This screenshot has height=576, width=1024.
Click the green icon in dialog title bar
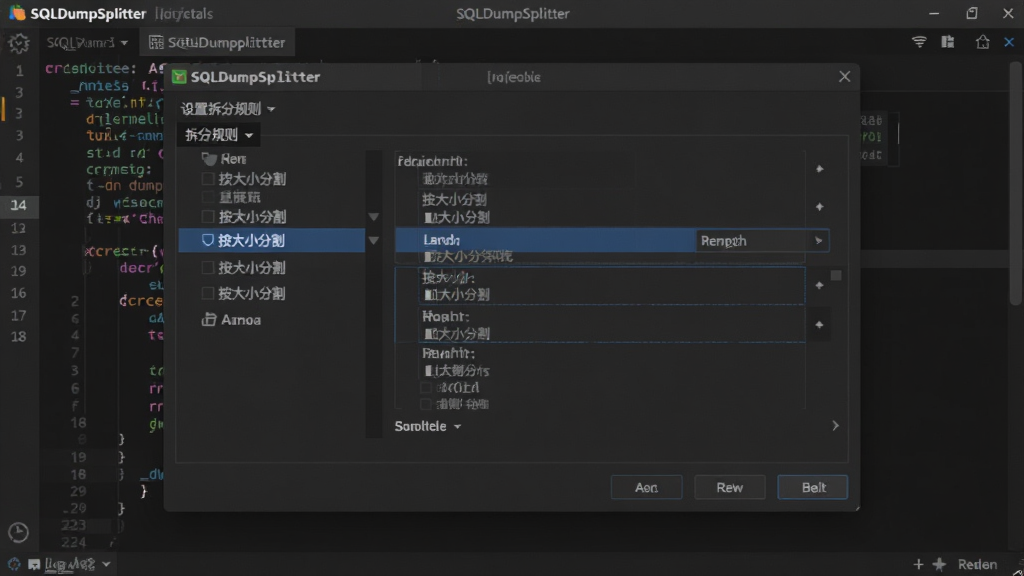click(x=179, y=76)
